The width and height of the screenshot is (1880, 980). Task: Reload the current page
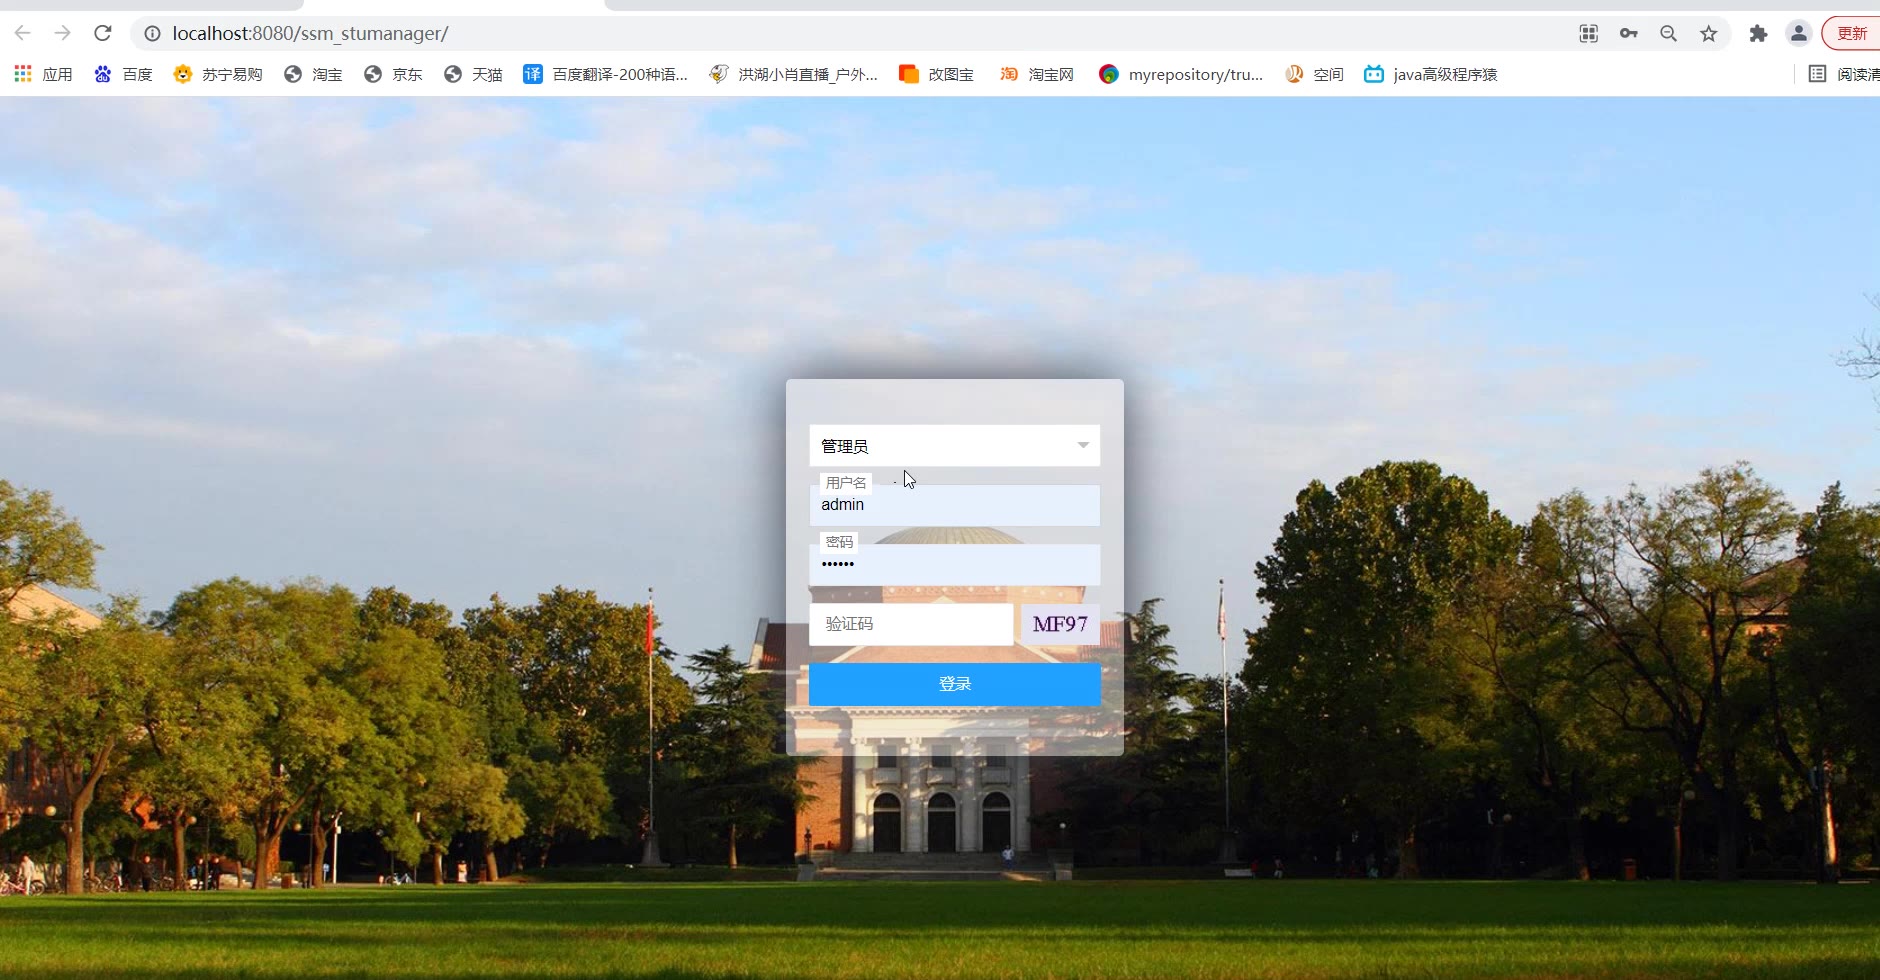coord(102,33)
